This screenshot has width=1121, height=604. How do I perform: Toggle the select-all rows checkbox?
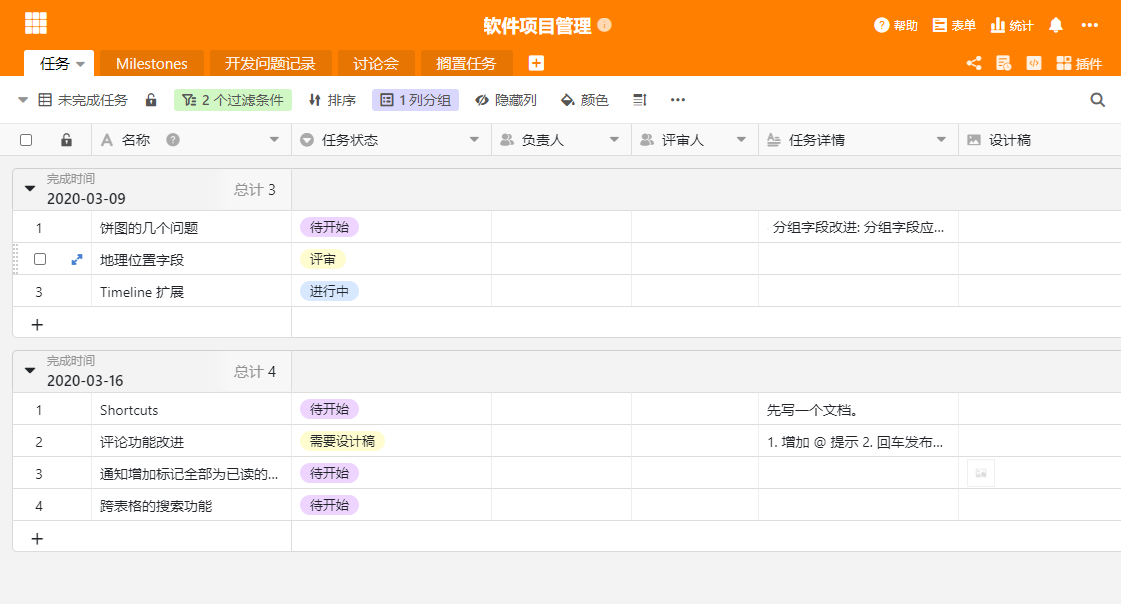coord(26,140)
